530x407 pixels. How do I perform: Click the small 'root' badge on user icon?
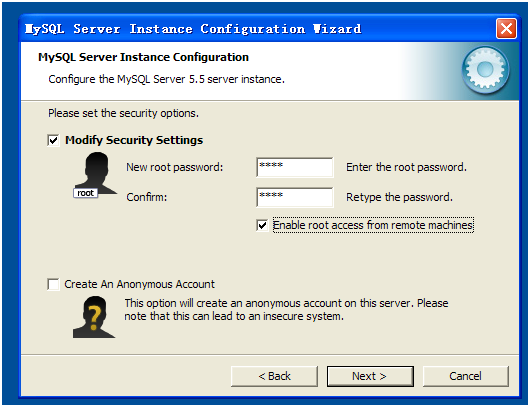coord(86,193)
